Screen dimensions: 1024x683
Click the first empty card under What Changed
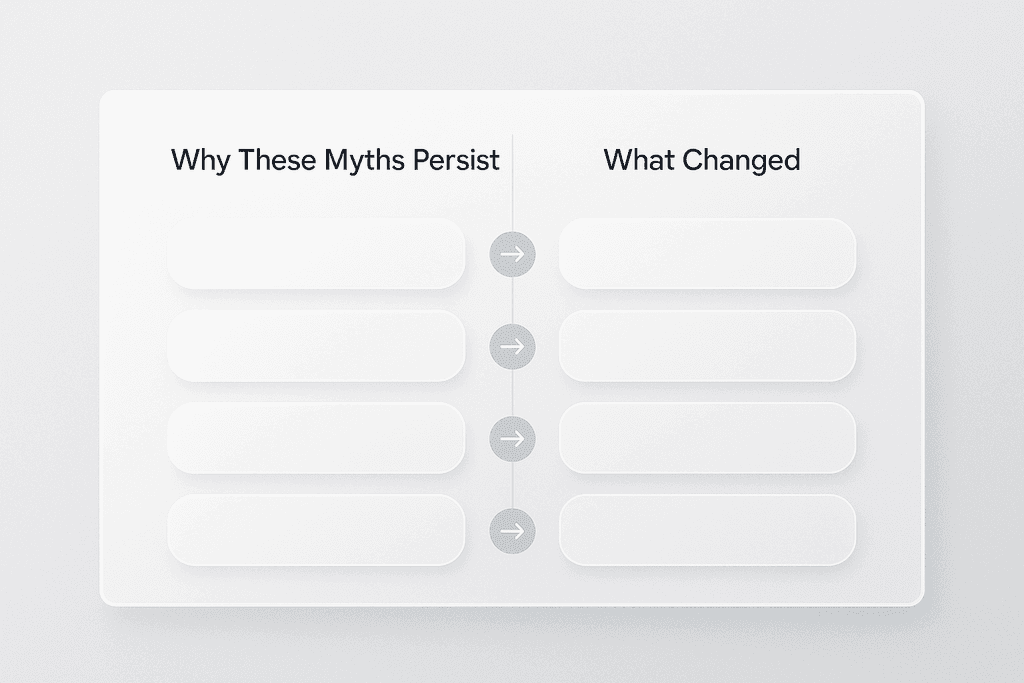[707, 254]
